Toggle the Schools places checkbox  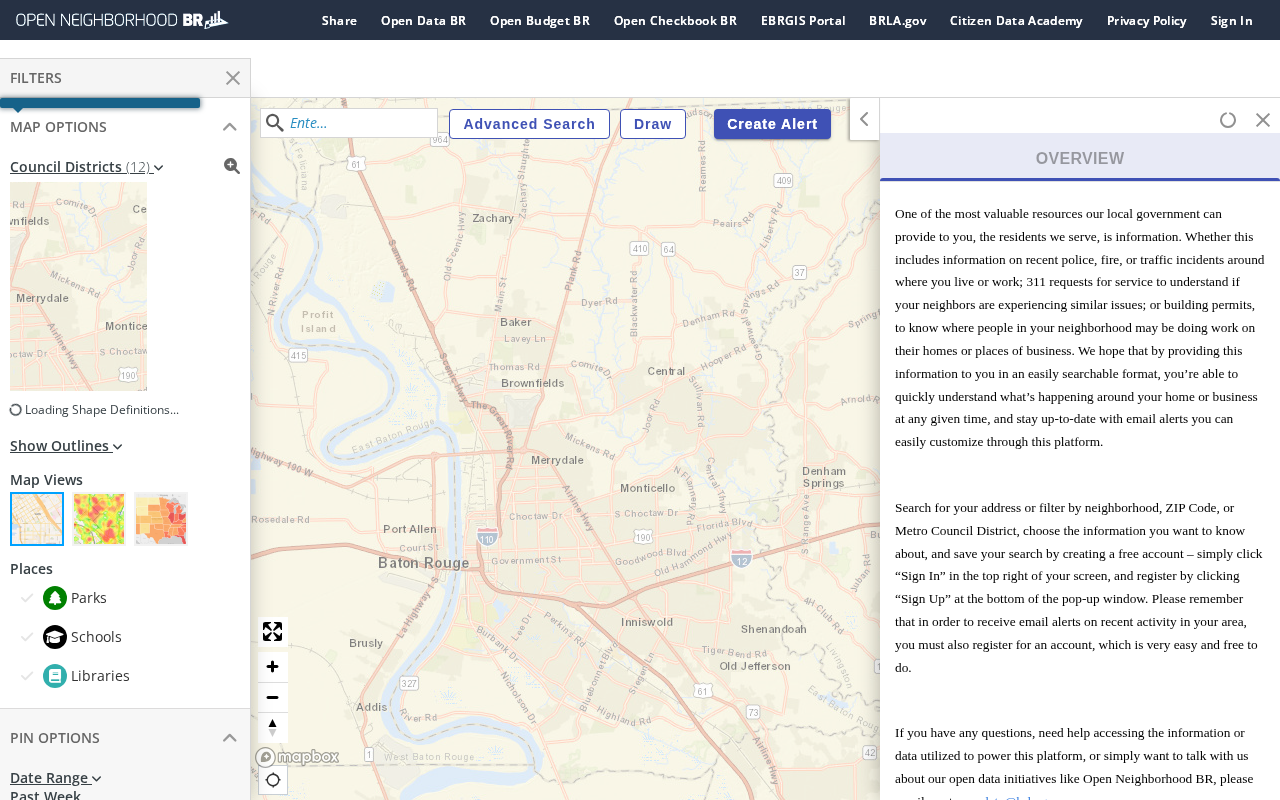tap(27, 637)
